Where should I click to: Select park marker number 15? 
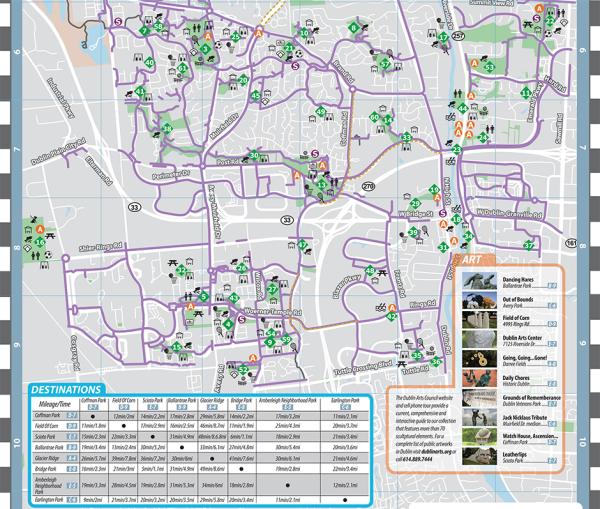[x=176, y=347]
